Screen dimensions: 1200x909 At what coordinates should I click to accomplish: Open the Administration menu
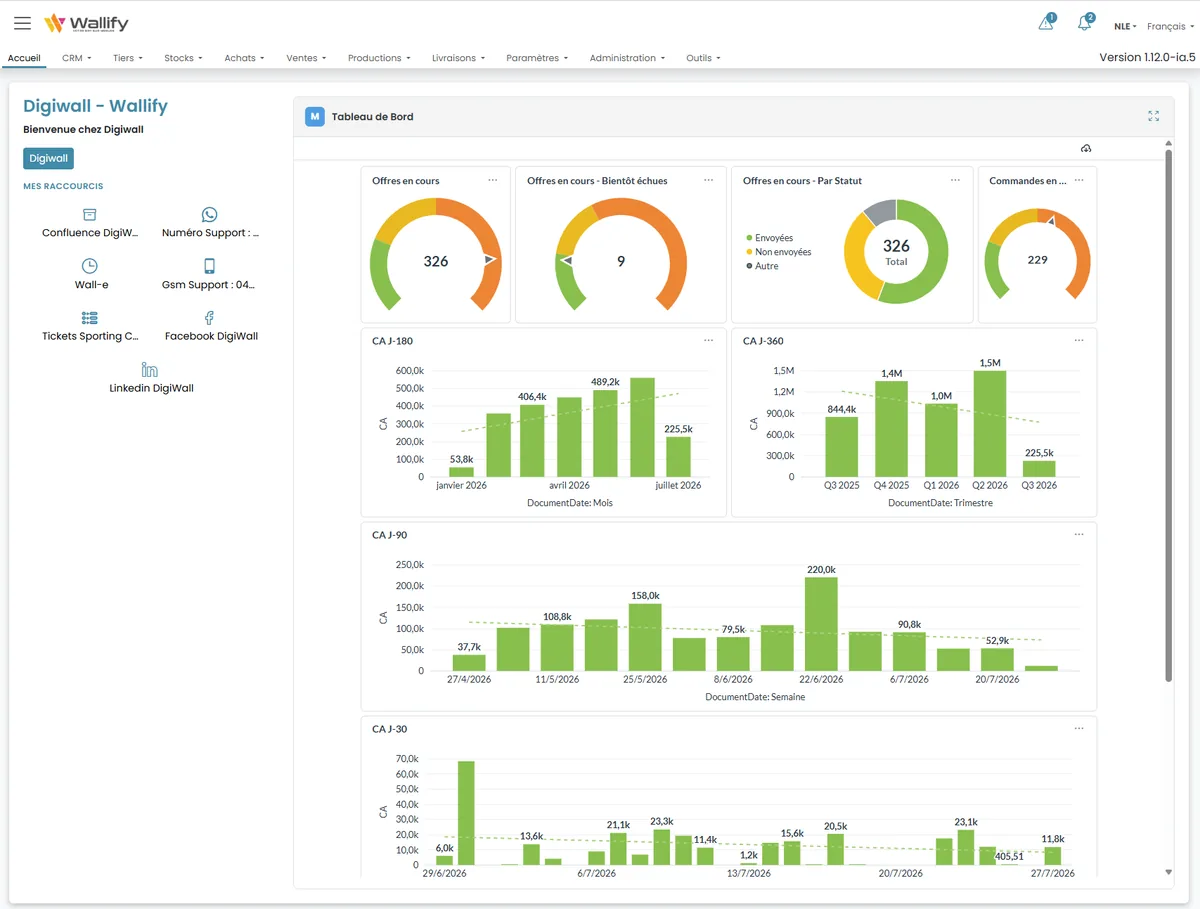(x=627, y=58)
